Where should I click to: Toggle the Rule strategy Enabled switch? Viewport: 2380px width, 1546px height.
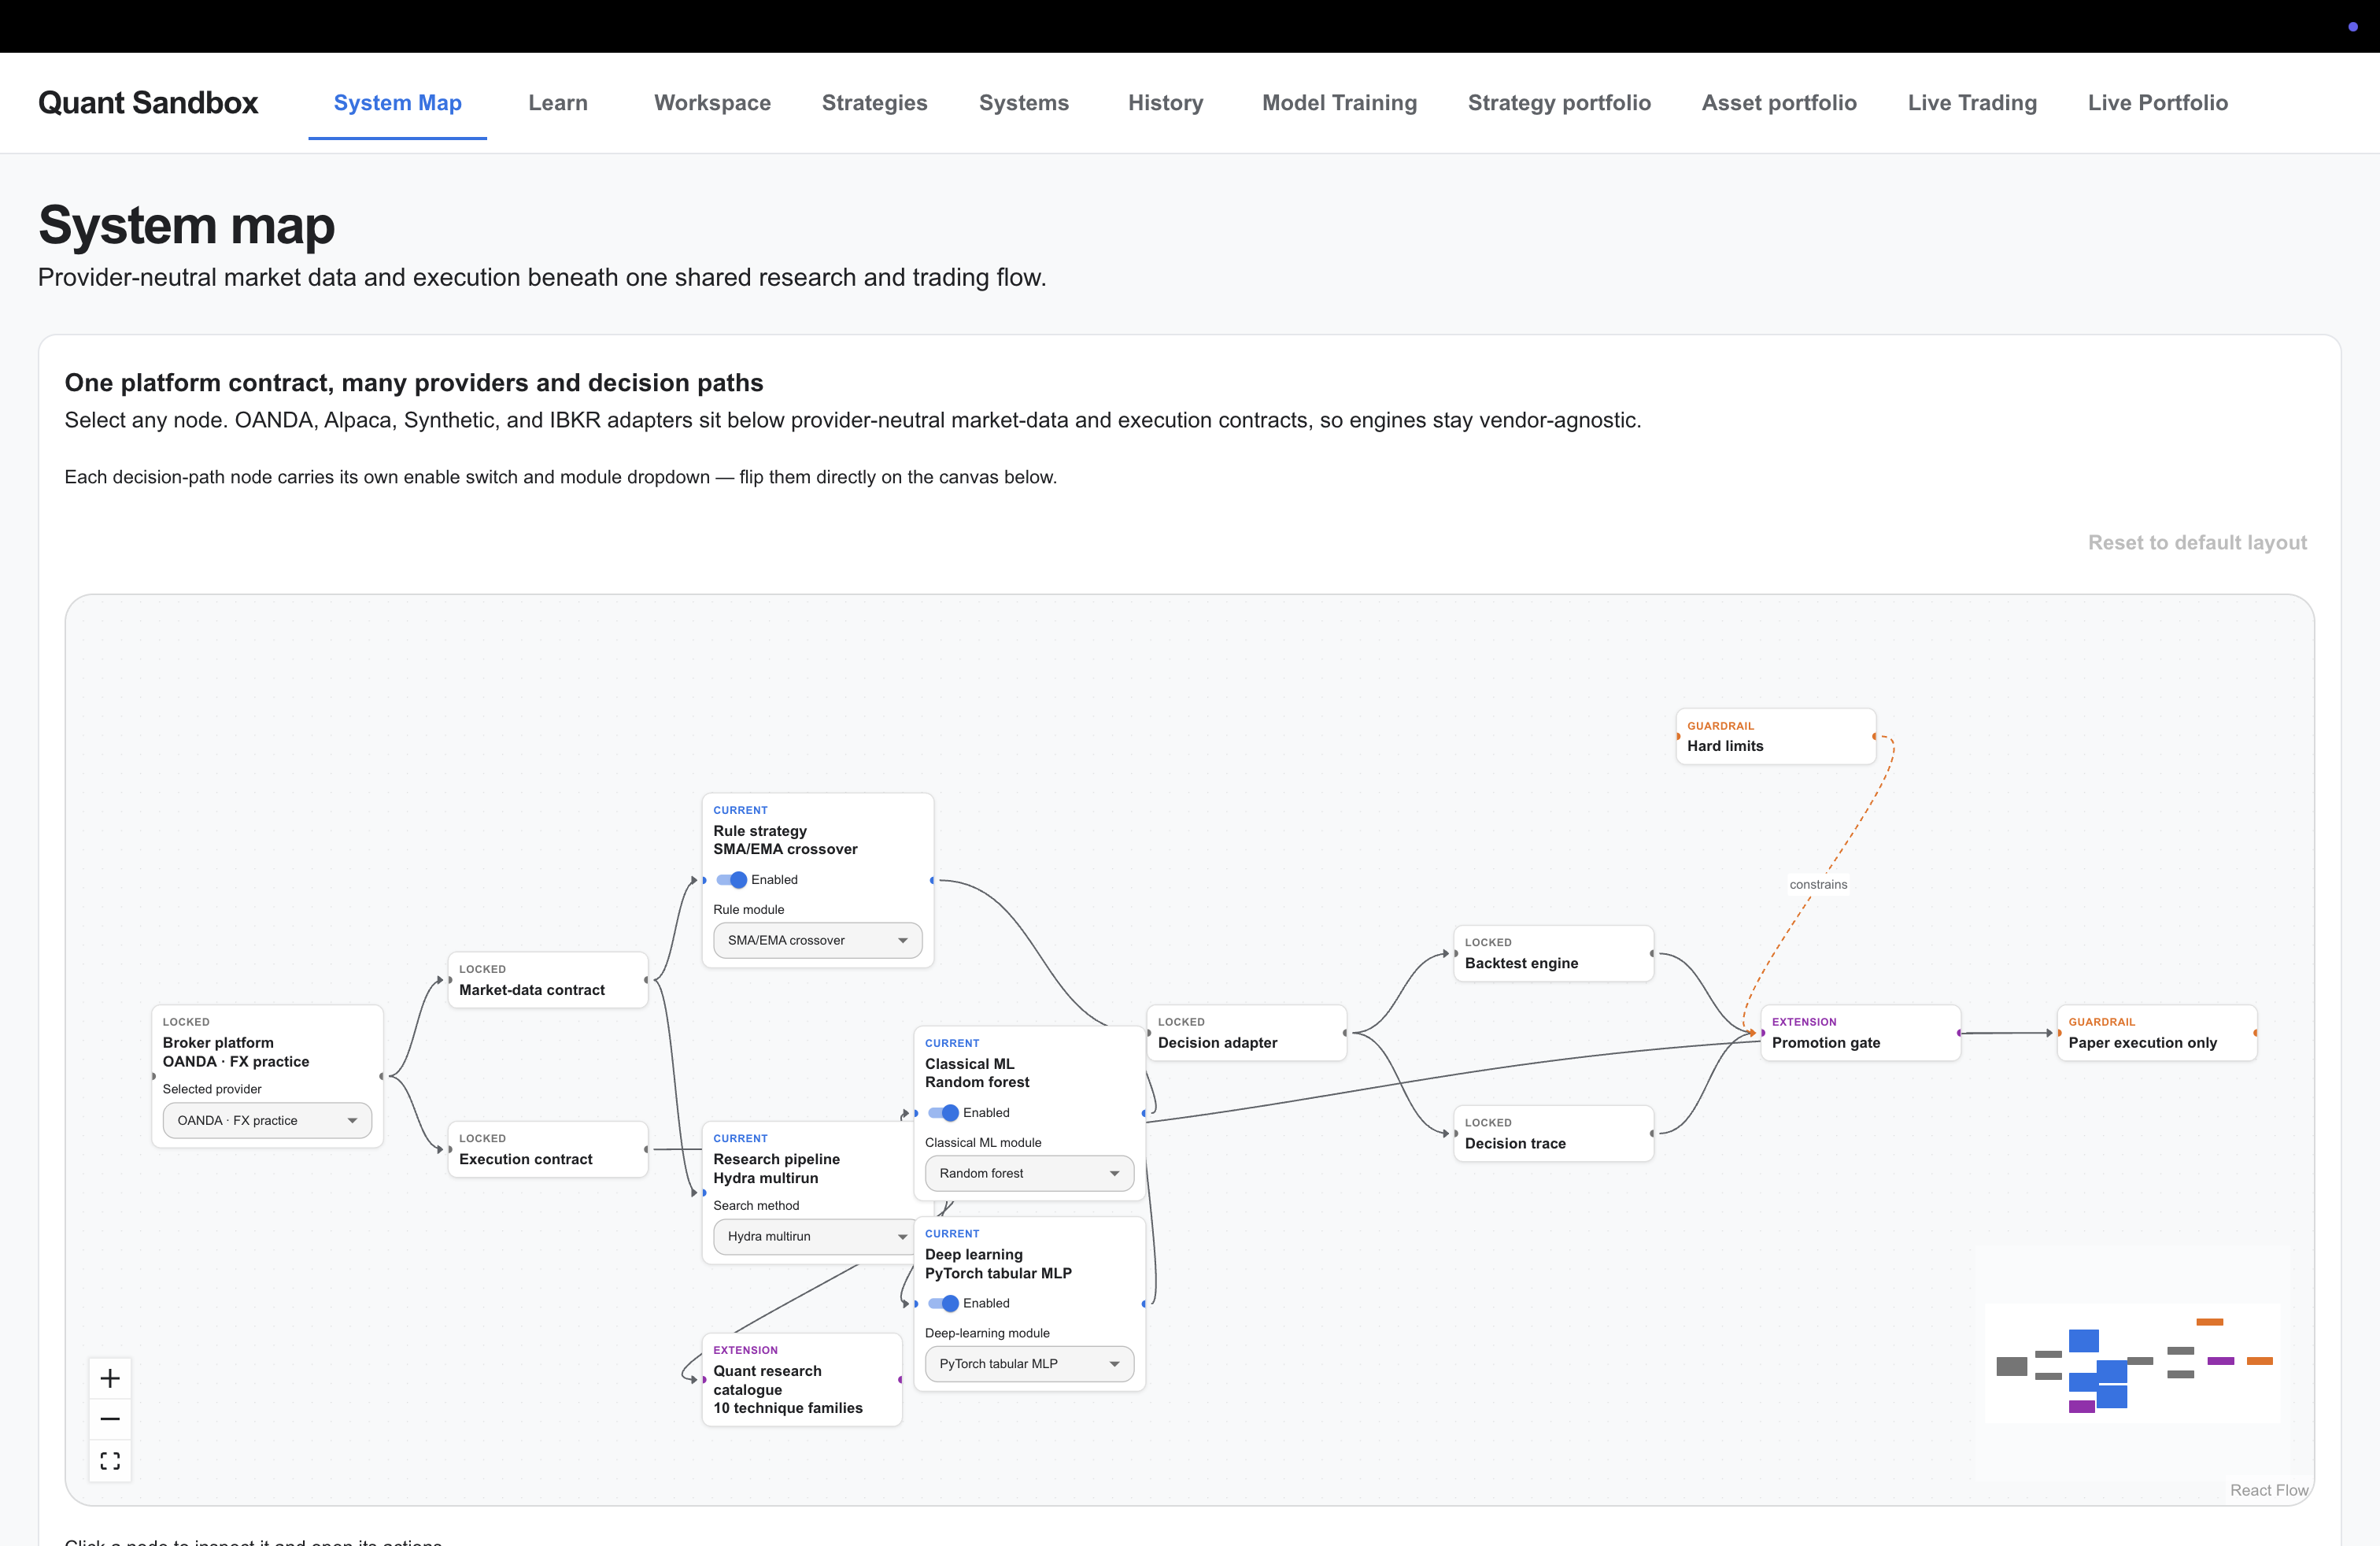pos(732,880)
